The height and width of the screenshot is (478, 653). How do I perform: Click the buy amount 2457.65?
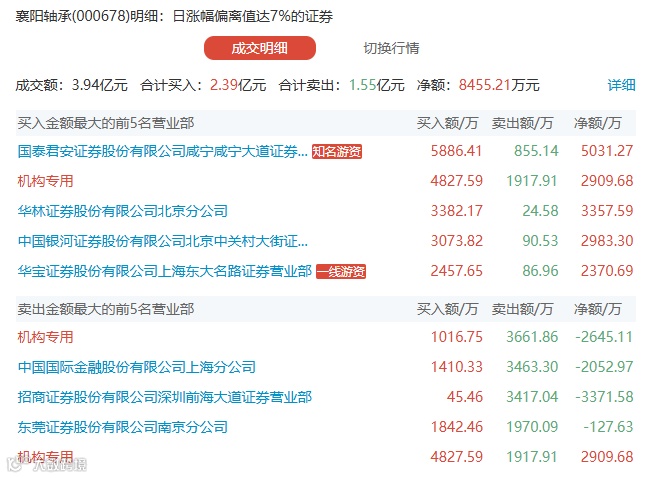coord(456,271)
